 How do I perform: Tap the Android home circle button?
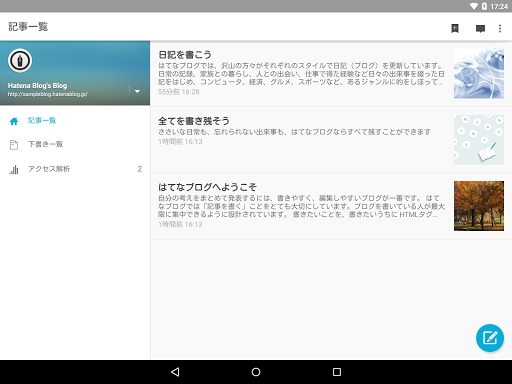(256, 372)
